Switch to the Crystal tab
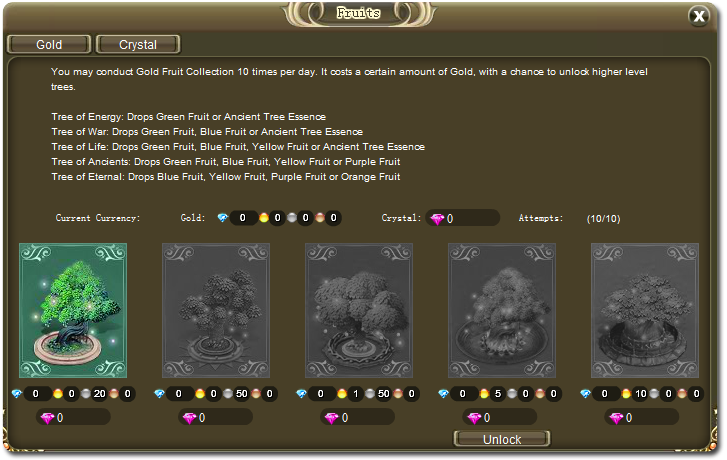 (138, 44)
